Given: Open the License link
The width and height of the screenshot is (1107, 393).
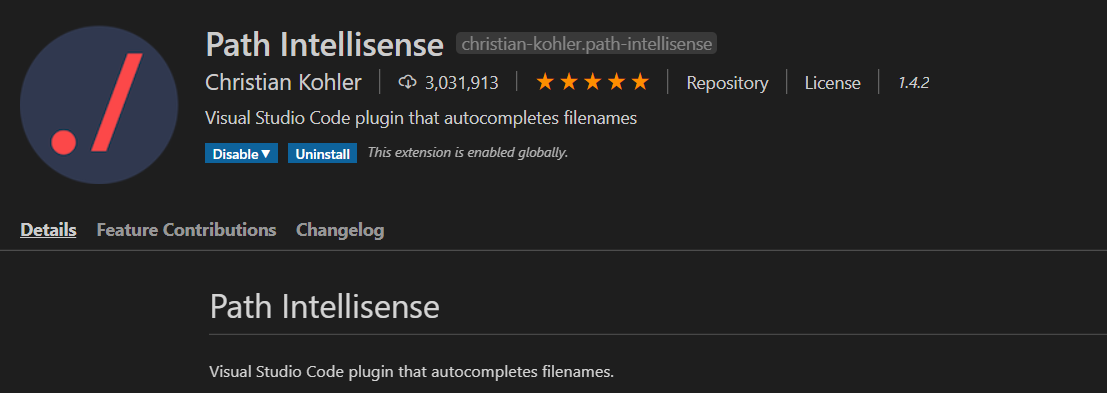Looking at the screenshot, I should click(x=832, y=83).
